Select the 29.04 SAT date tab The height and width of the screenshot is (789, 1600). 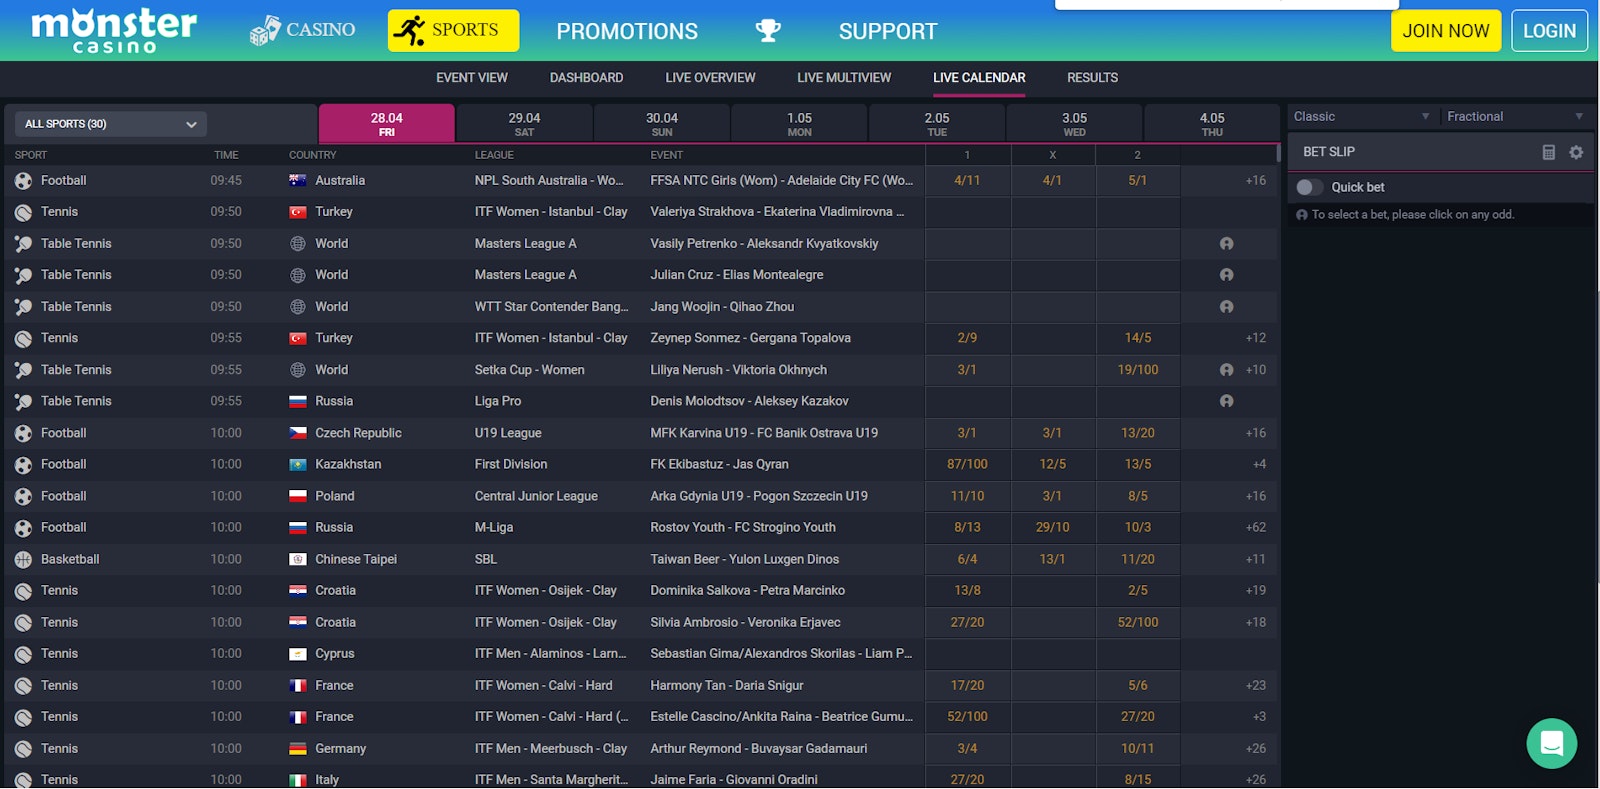524,124
